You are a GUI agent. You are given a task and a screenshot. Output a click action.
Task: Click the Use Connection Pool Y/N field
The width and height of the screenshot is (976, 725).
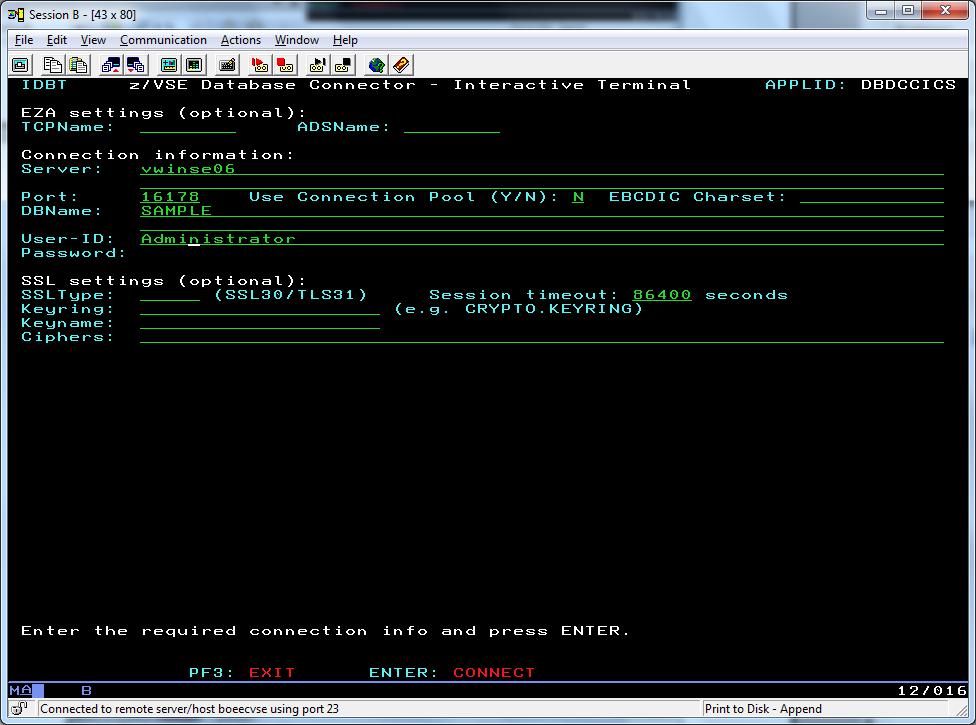tap(578, 197)
